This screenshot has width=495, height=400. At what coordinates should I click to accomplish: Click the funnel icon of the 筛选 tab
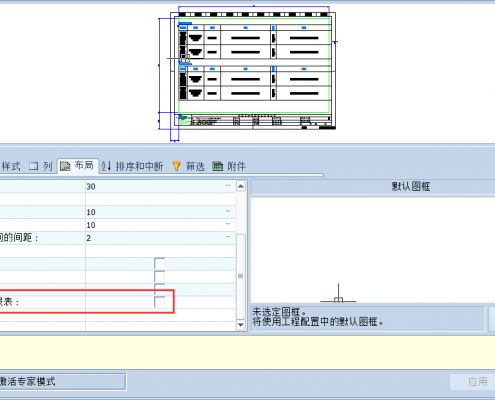(177, 166)
